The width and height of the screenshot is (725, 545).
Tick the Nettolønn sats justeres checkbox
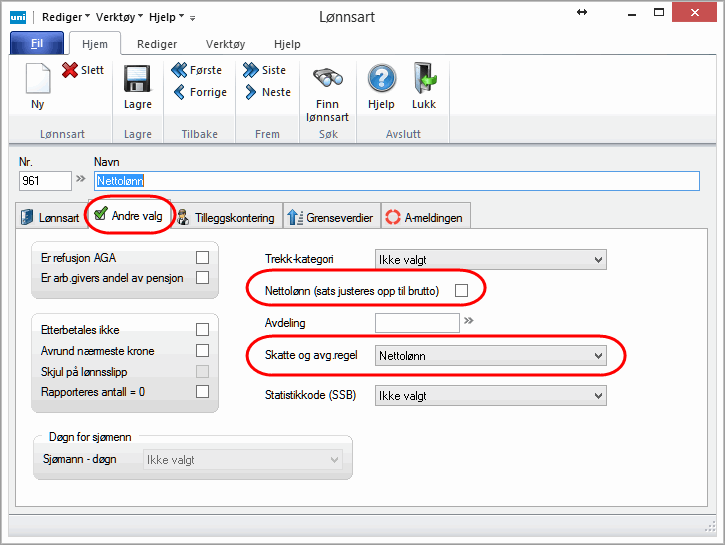pos(461,290)
